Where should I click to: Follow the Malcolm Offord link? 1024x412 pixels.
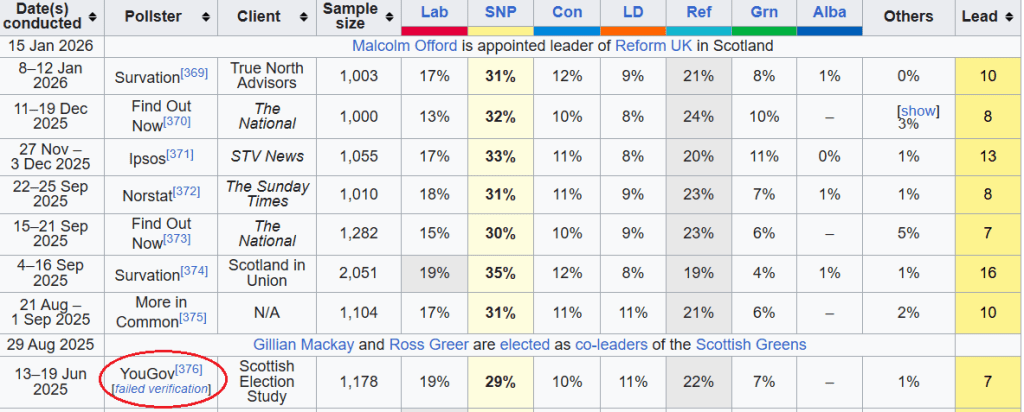click(404, 46)
